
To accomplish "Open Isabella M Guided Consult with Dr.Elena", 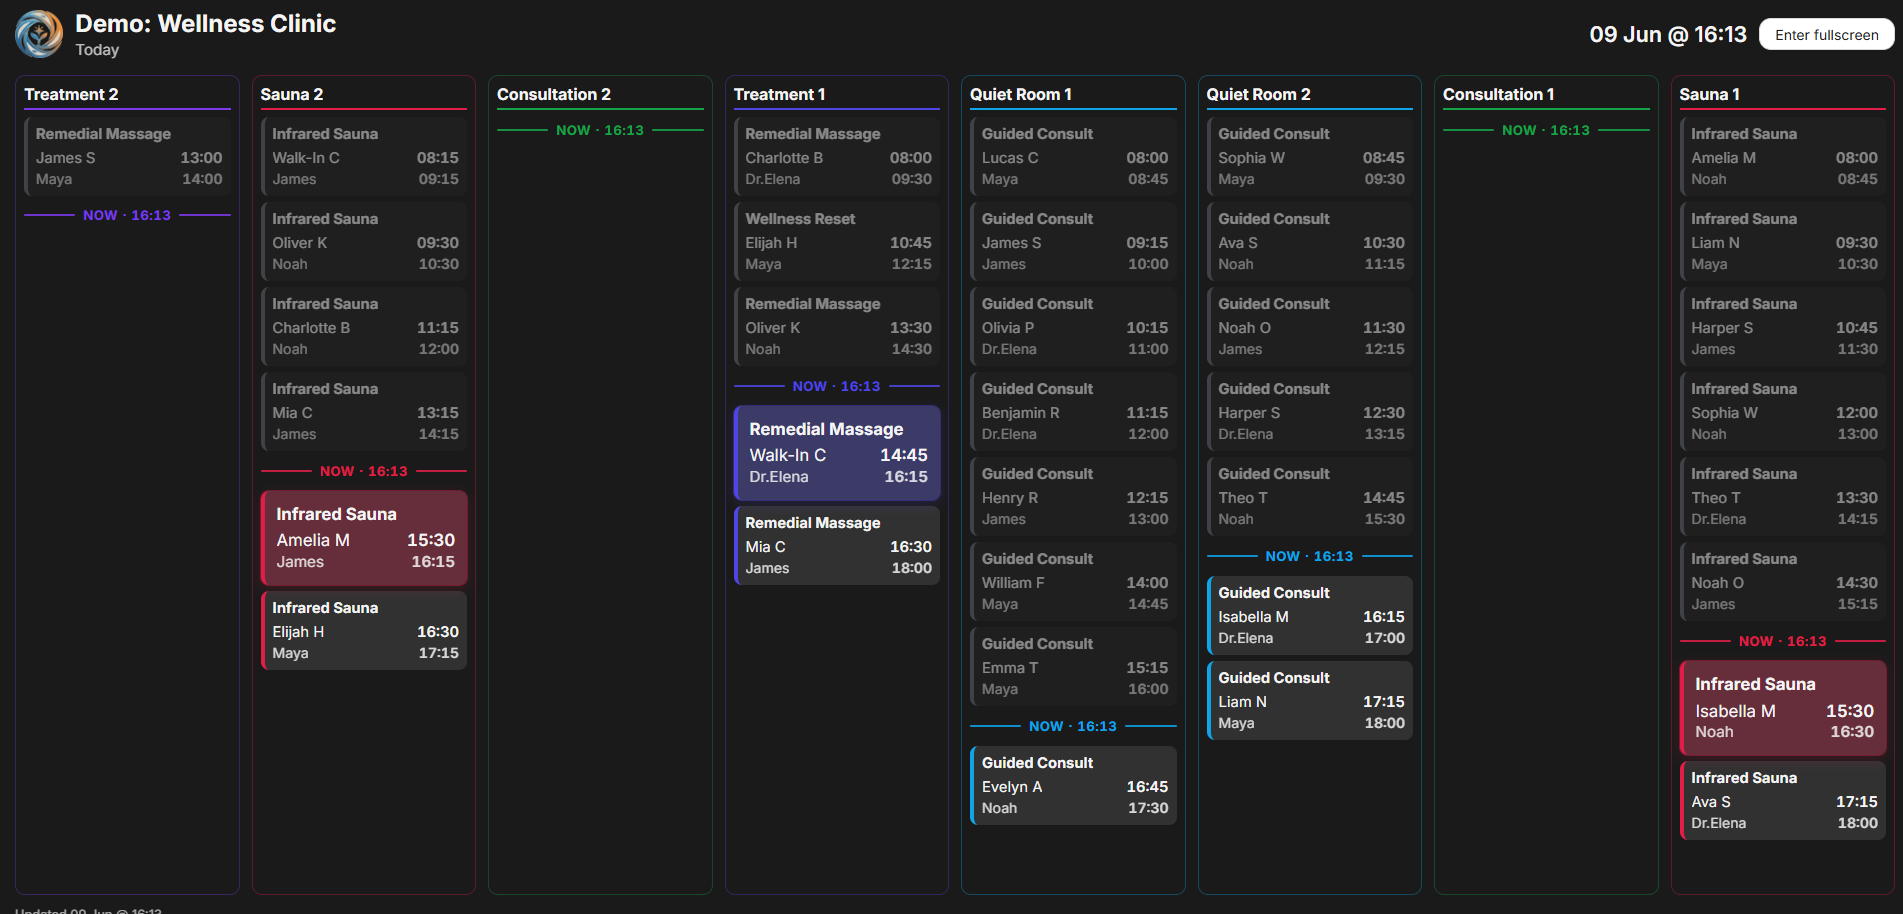I will tap(1310, 615).
